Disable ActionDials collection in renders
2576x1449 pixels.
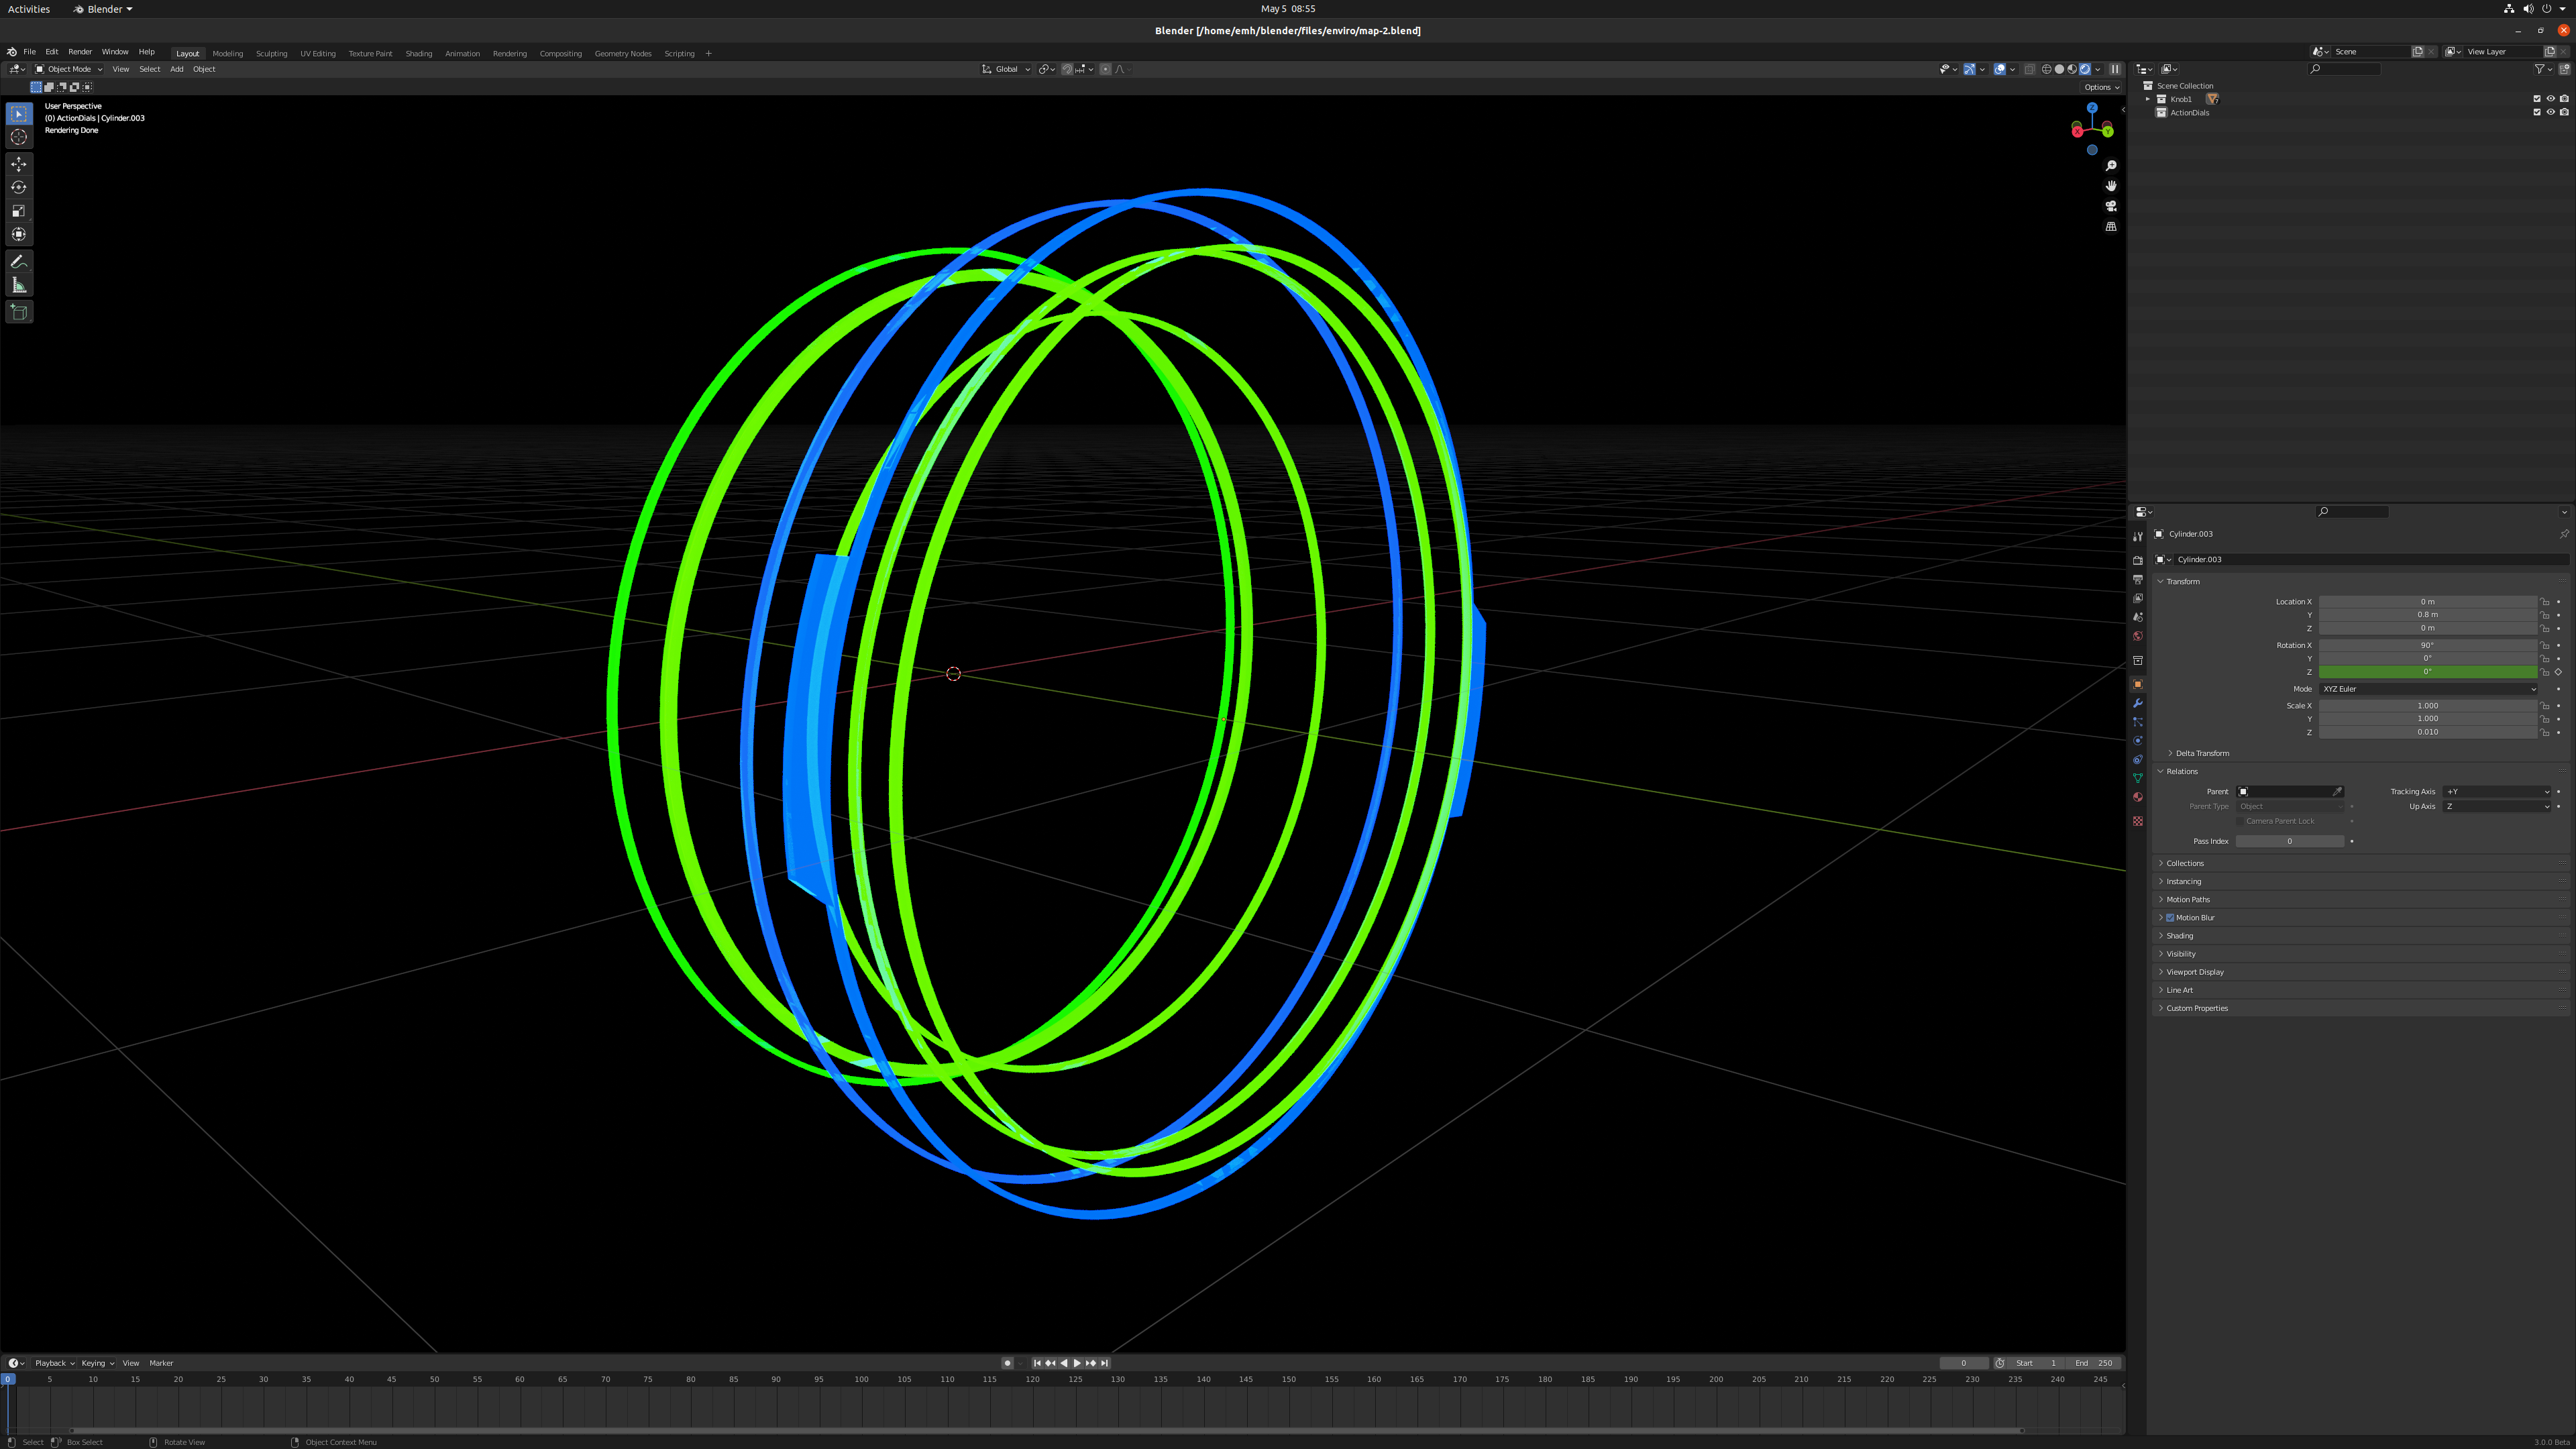point(2564,112)
